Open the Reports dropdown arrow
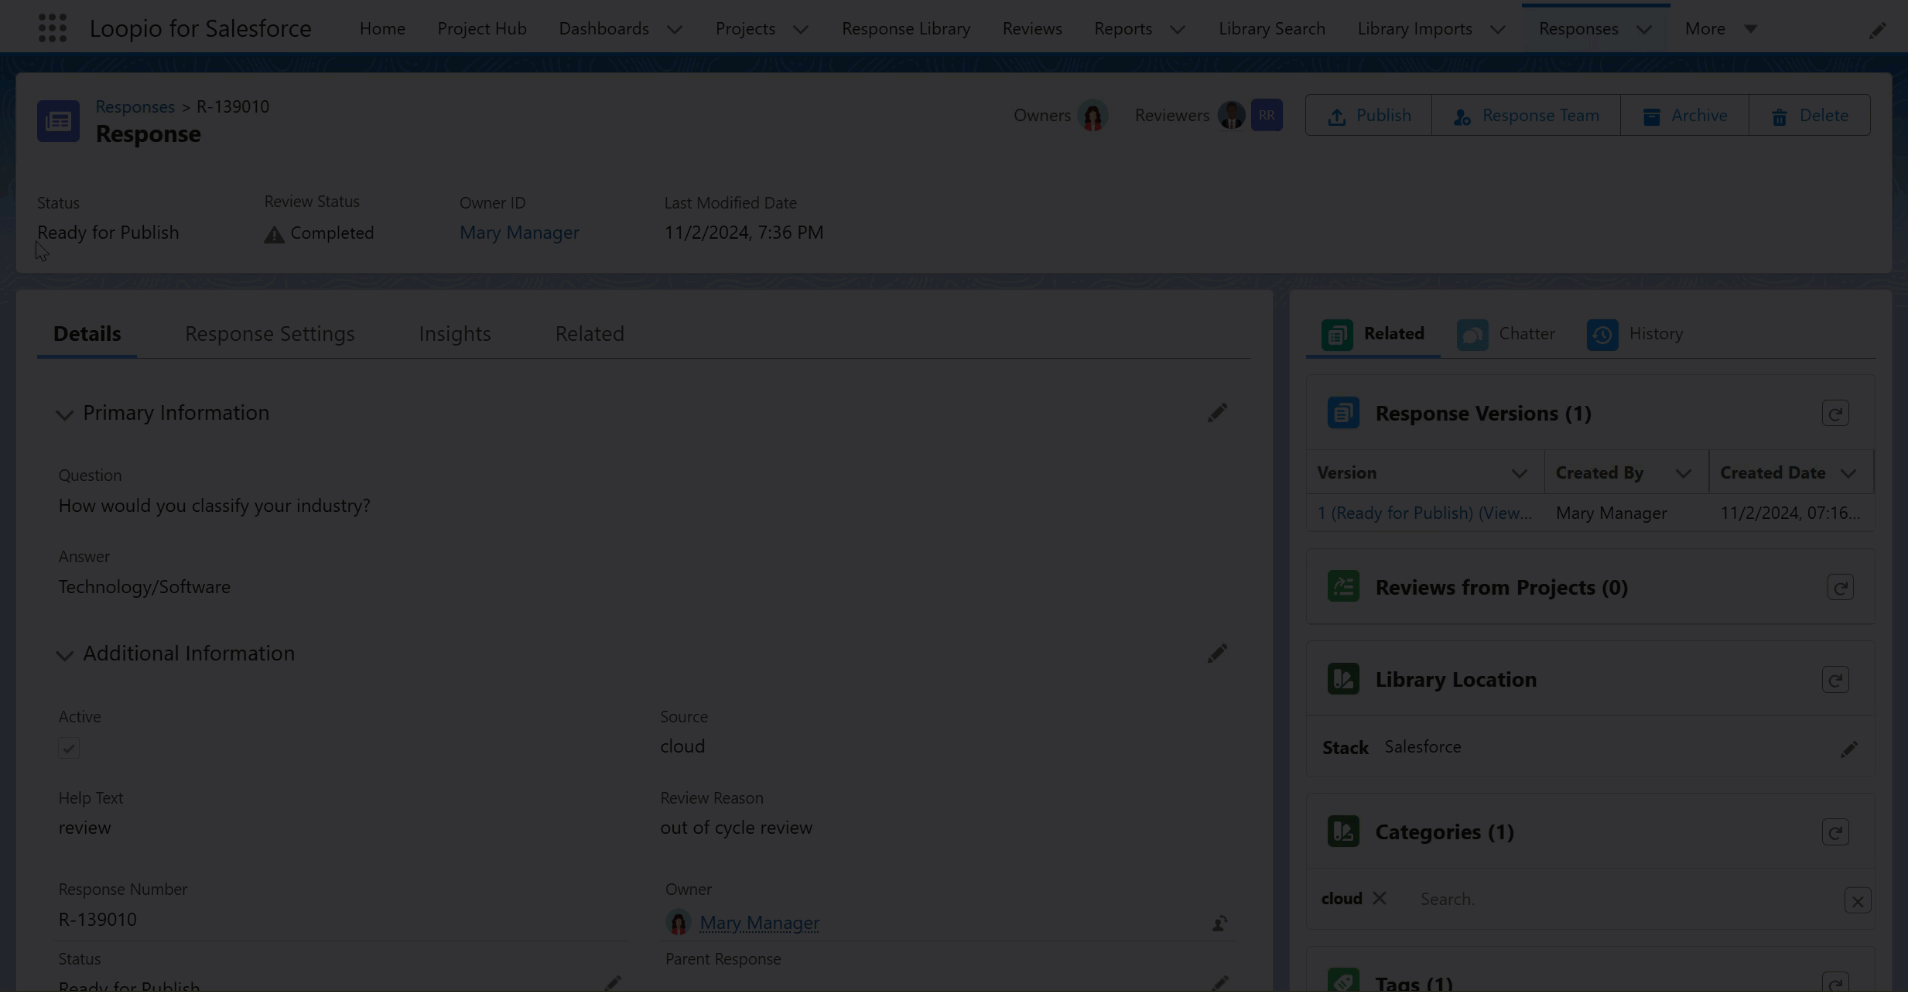This screenshot has height=992, width=1908. [x=1177, y=29]
